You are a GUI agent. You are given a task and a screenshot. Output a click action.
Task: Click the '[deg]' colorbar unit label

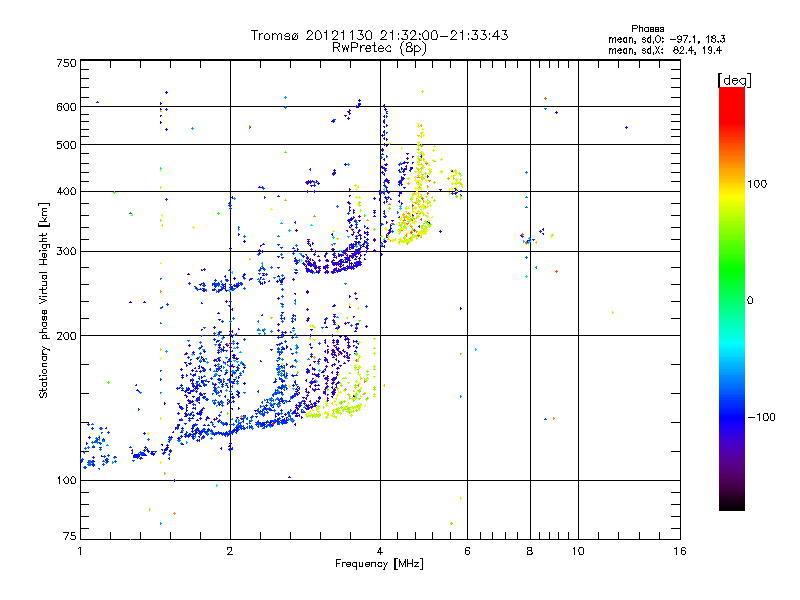pos(734,80)
